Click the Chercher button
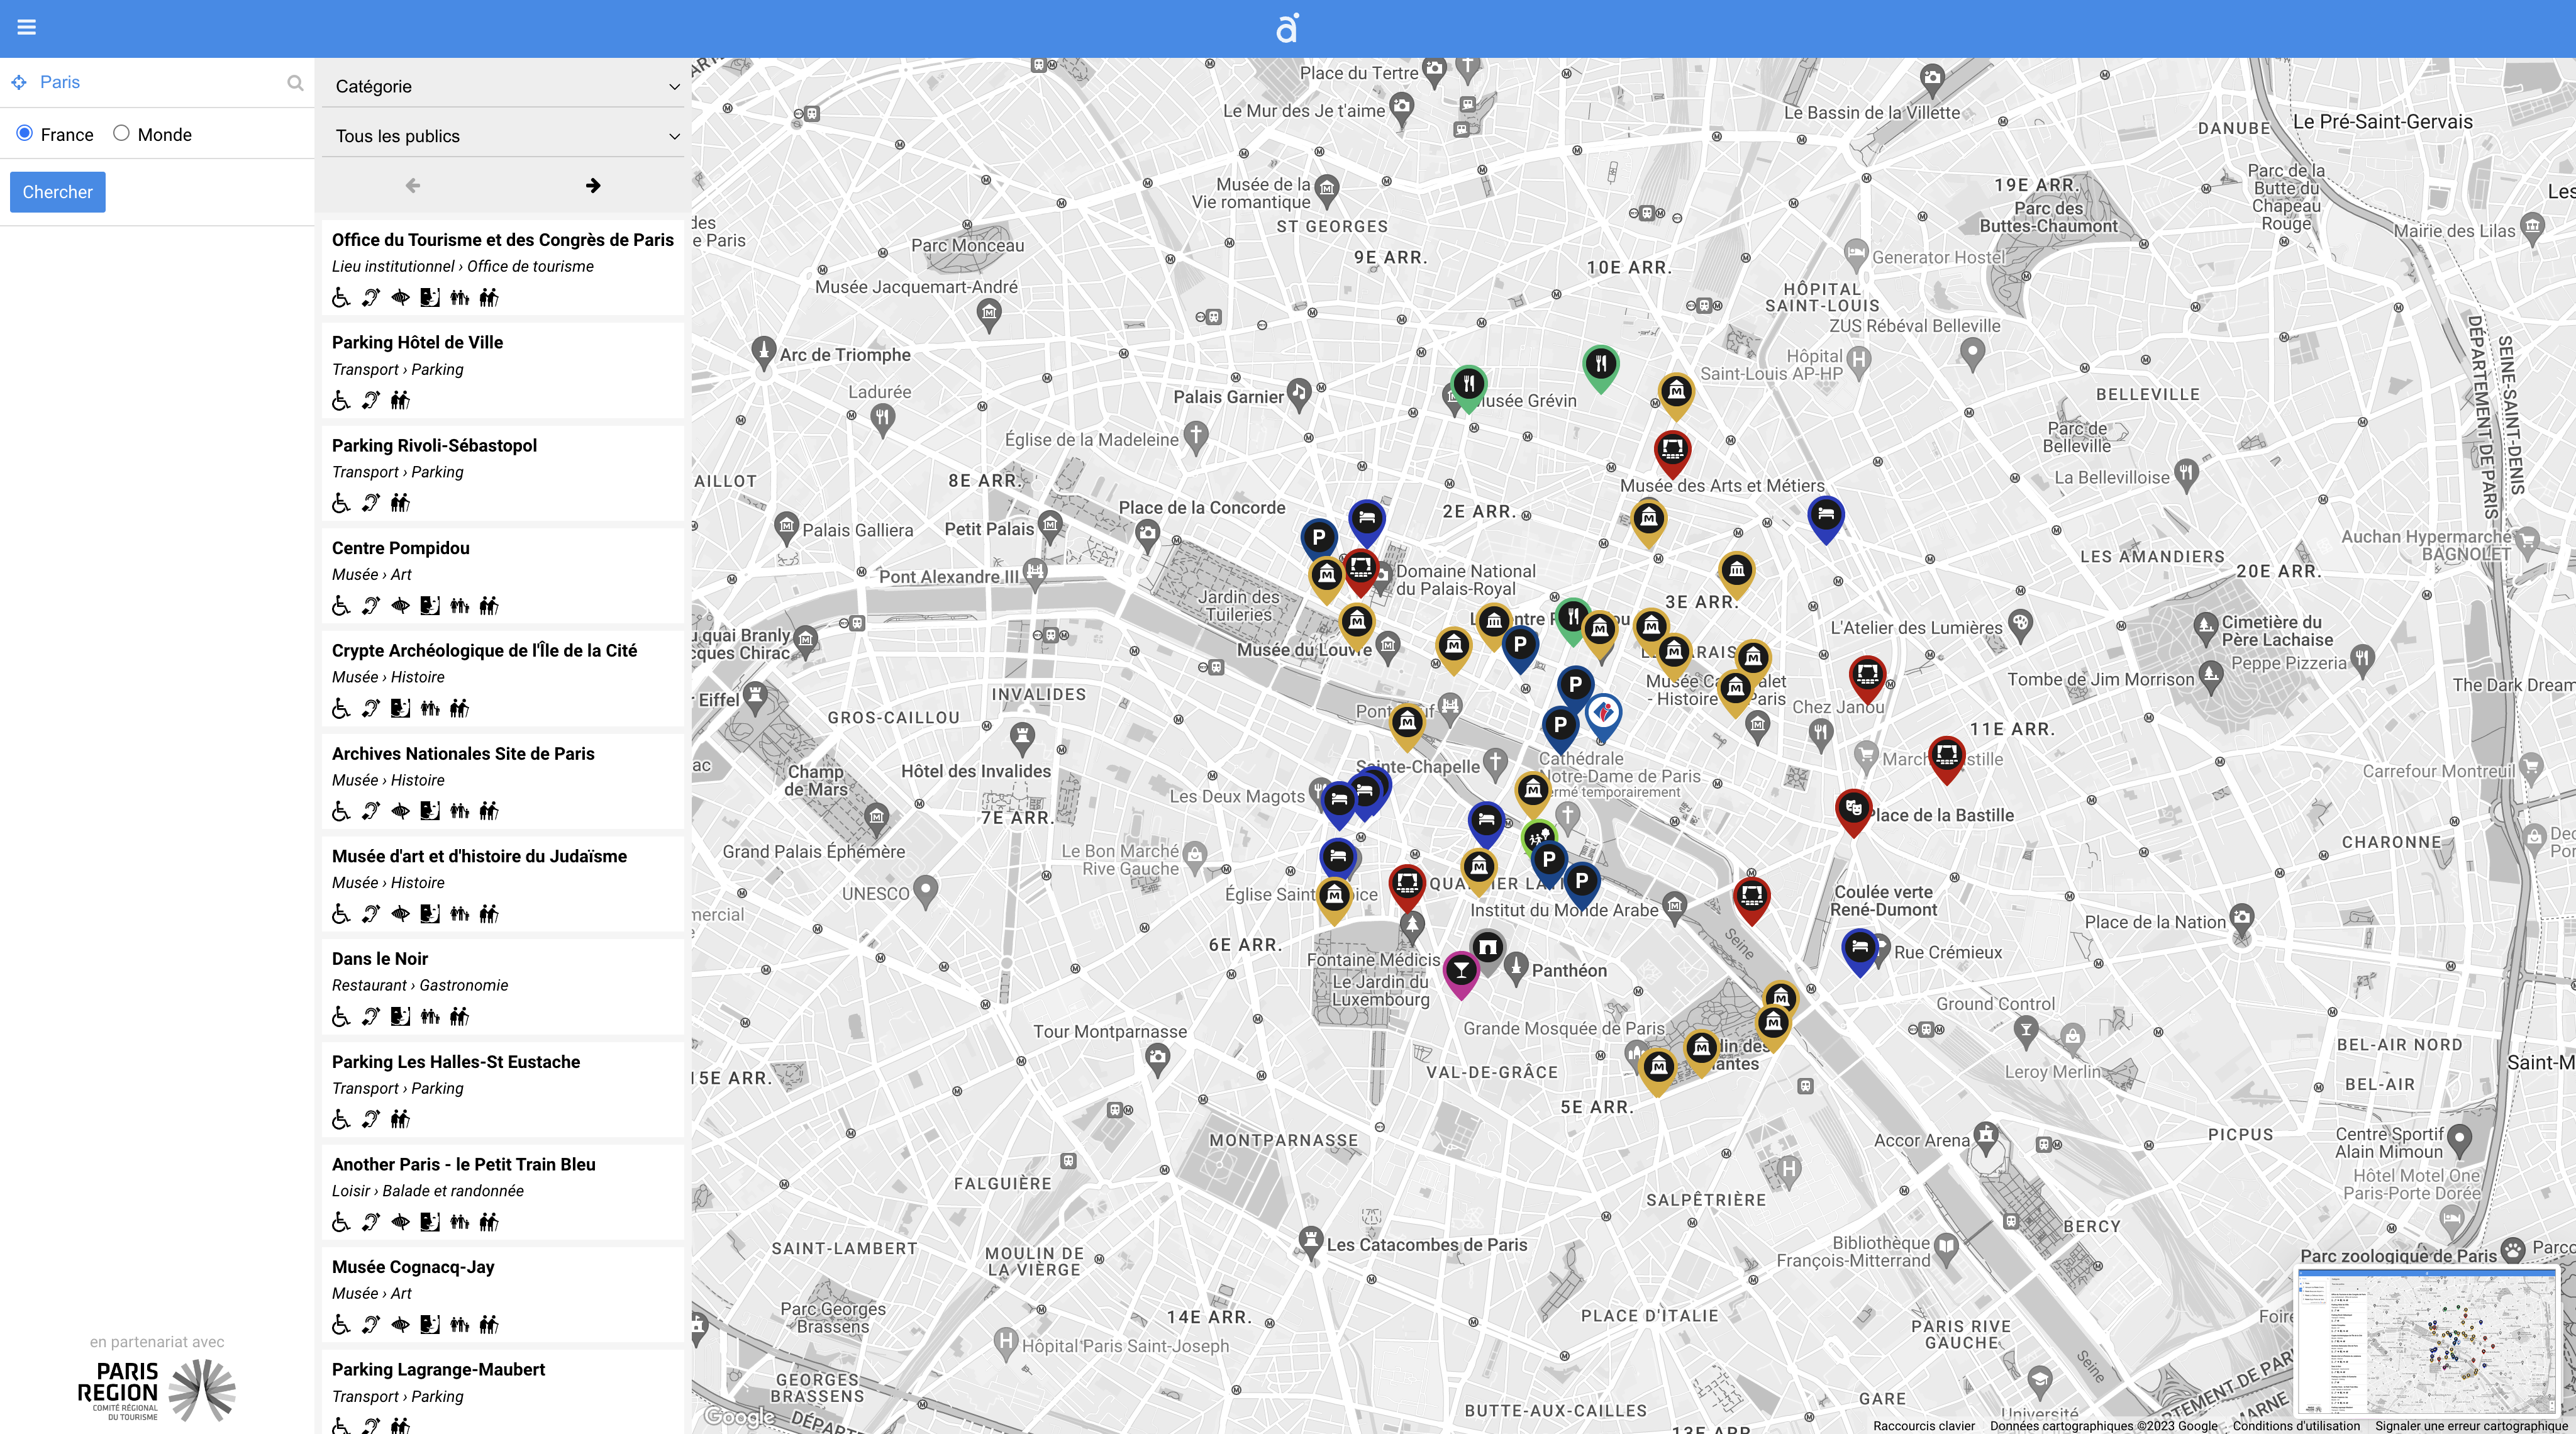 (x=57, y=192)
